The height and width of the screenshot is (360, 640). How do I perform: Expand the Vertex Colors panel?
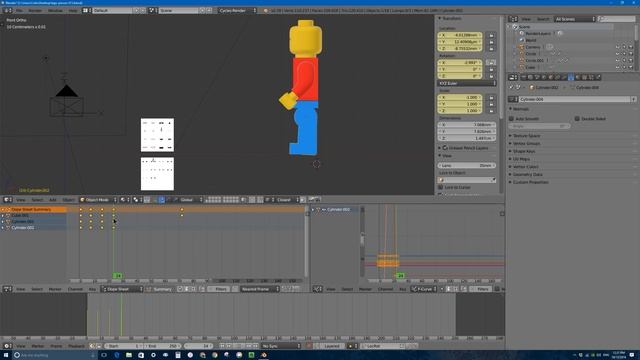(x=525, y=167)
